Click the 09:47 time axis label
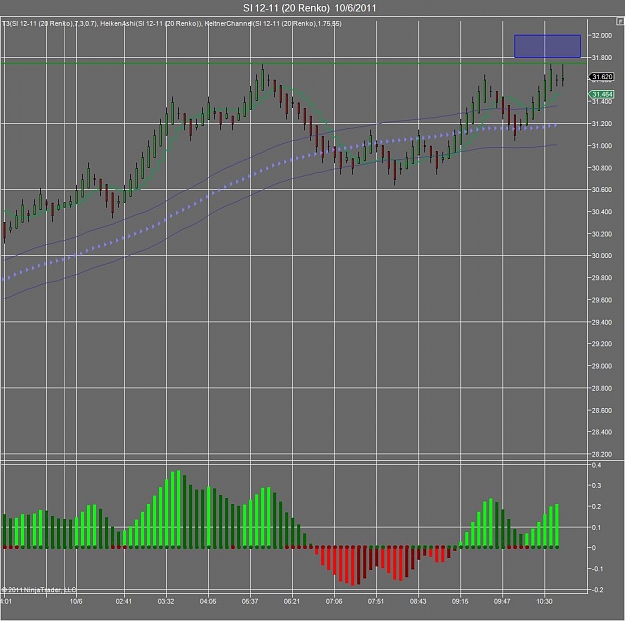This screenshot has width=625, height=621. click(502, 601)
